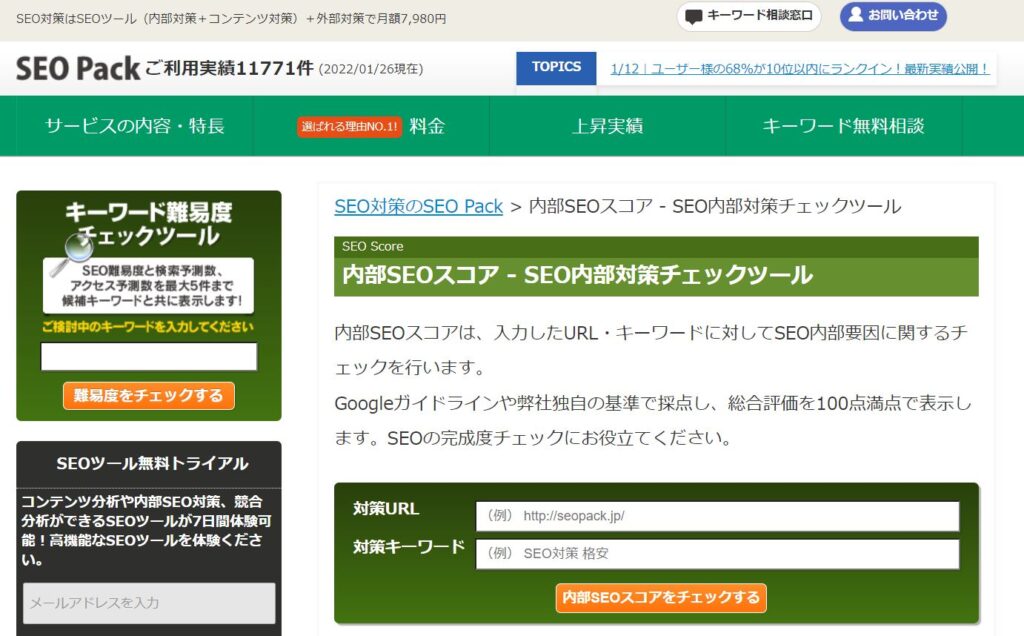Click the SEO Score label
The image size is (1024, 636).
point(372,246)
